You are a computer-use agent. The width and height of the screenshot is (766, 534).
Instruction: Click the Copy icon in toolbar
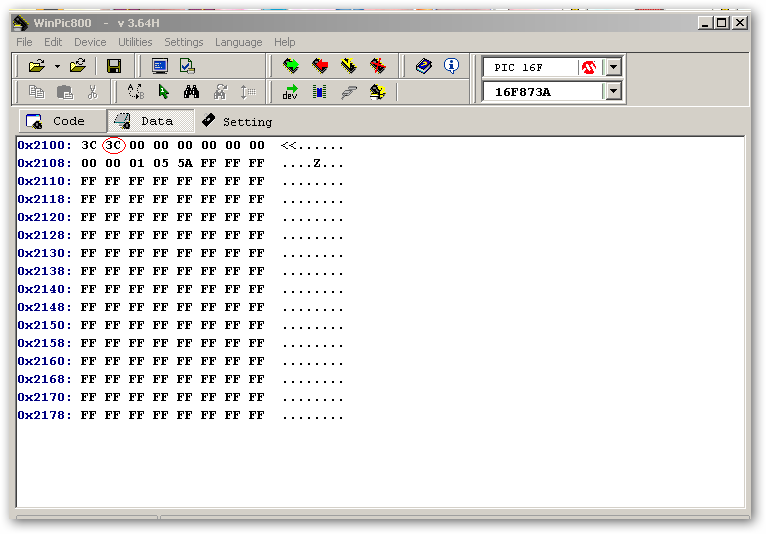(37, 92)
